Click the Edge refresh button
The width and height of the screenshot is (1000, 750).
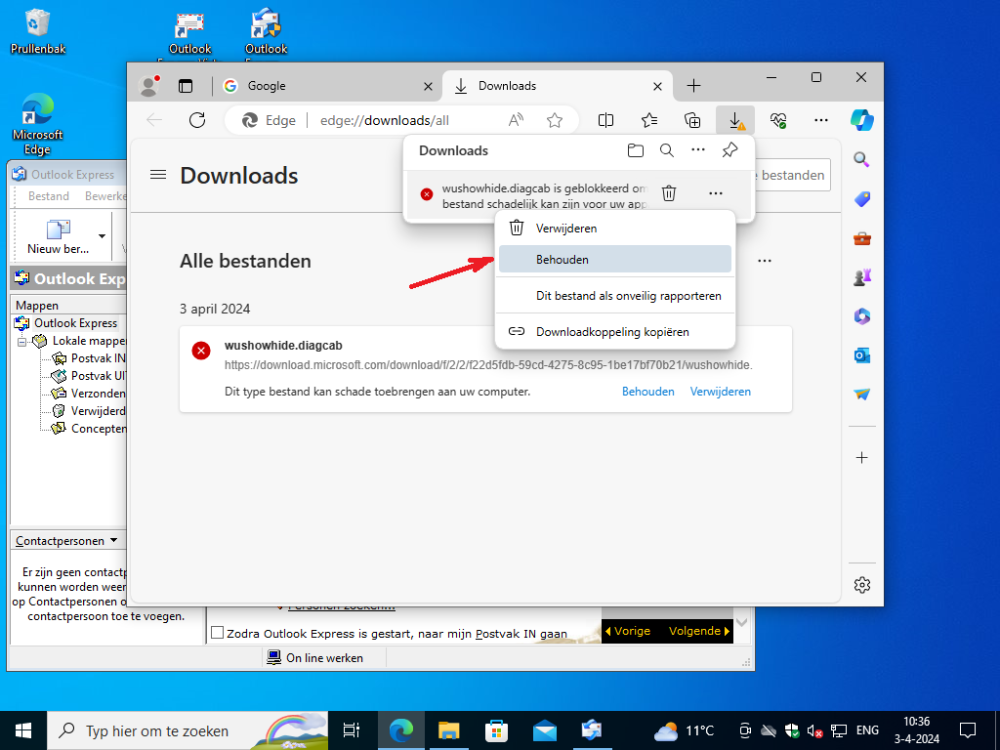(x=197, y=120)
